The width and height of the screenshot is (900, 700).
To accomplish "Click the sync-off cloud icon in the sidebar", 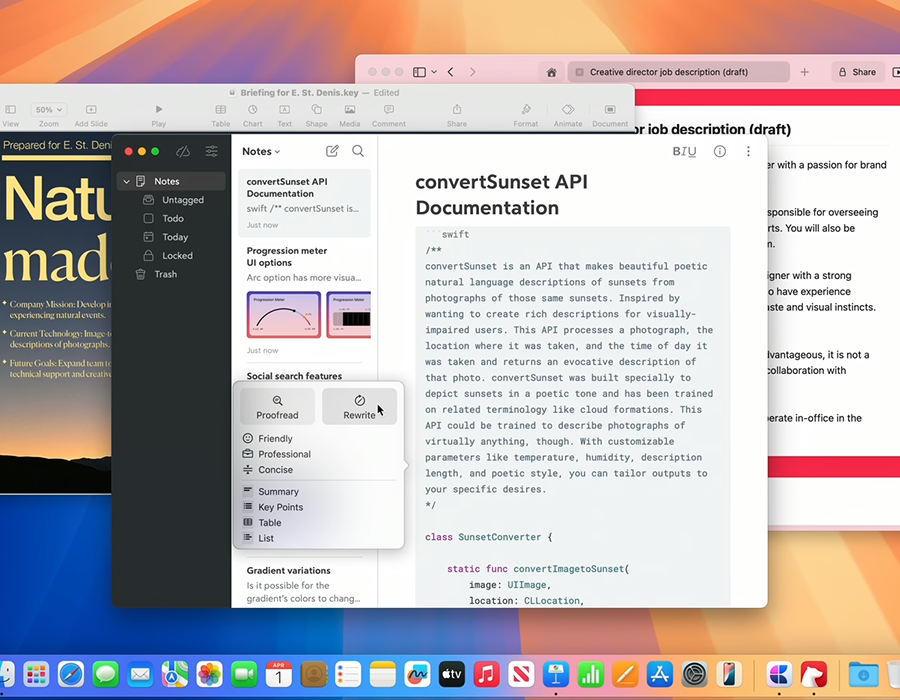I will click(183, 151).
